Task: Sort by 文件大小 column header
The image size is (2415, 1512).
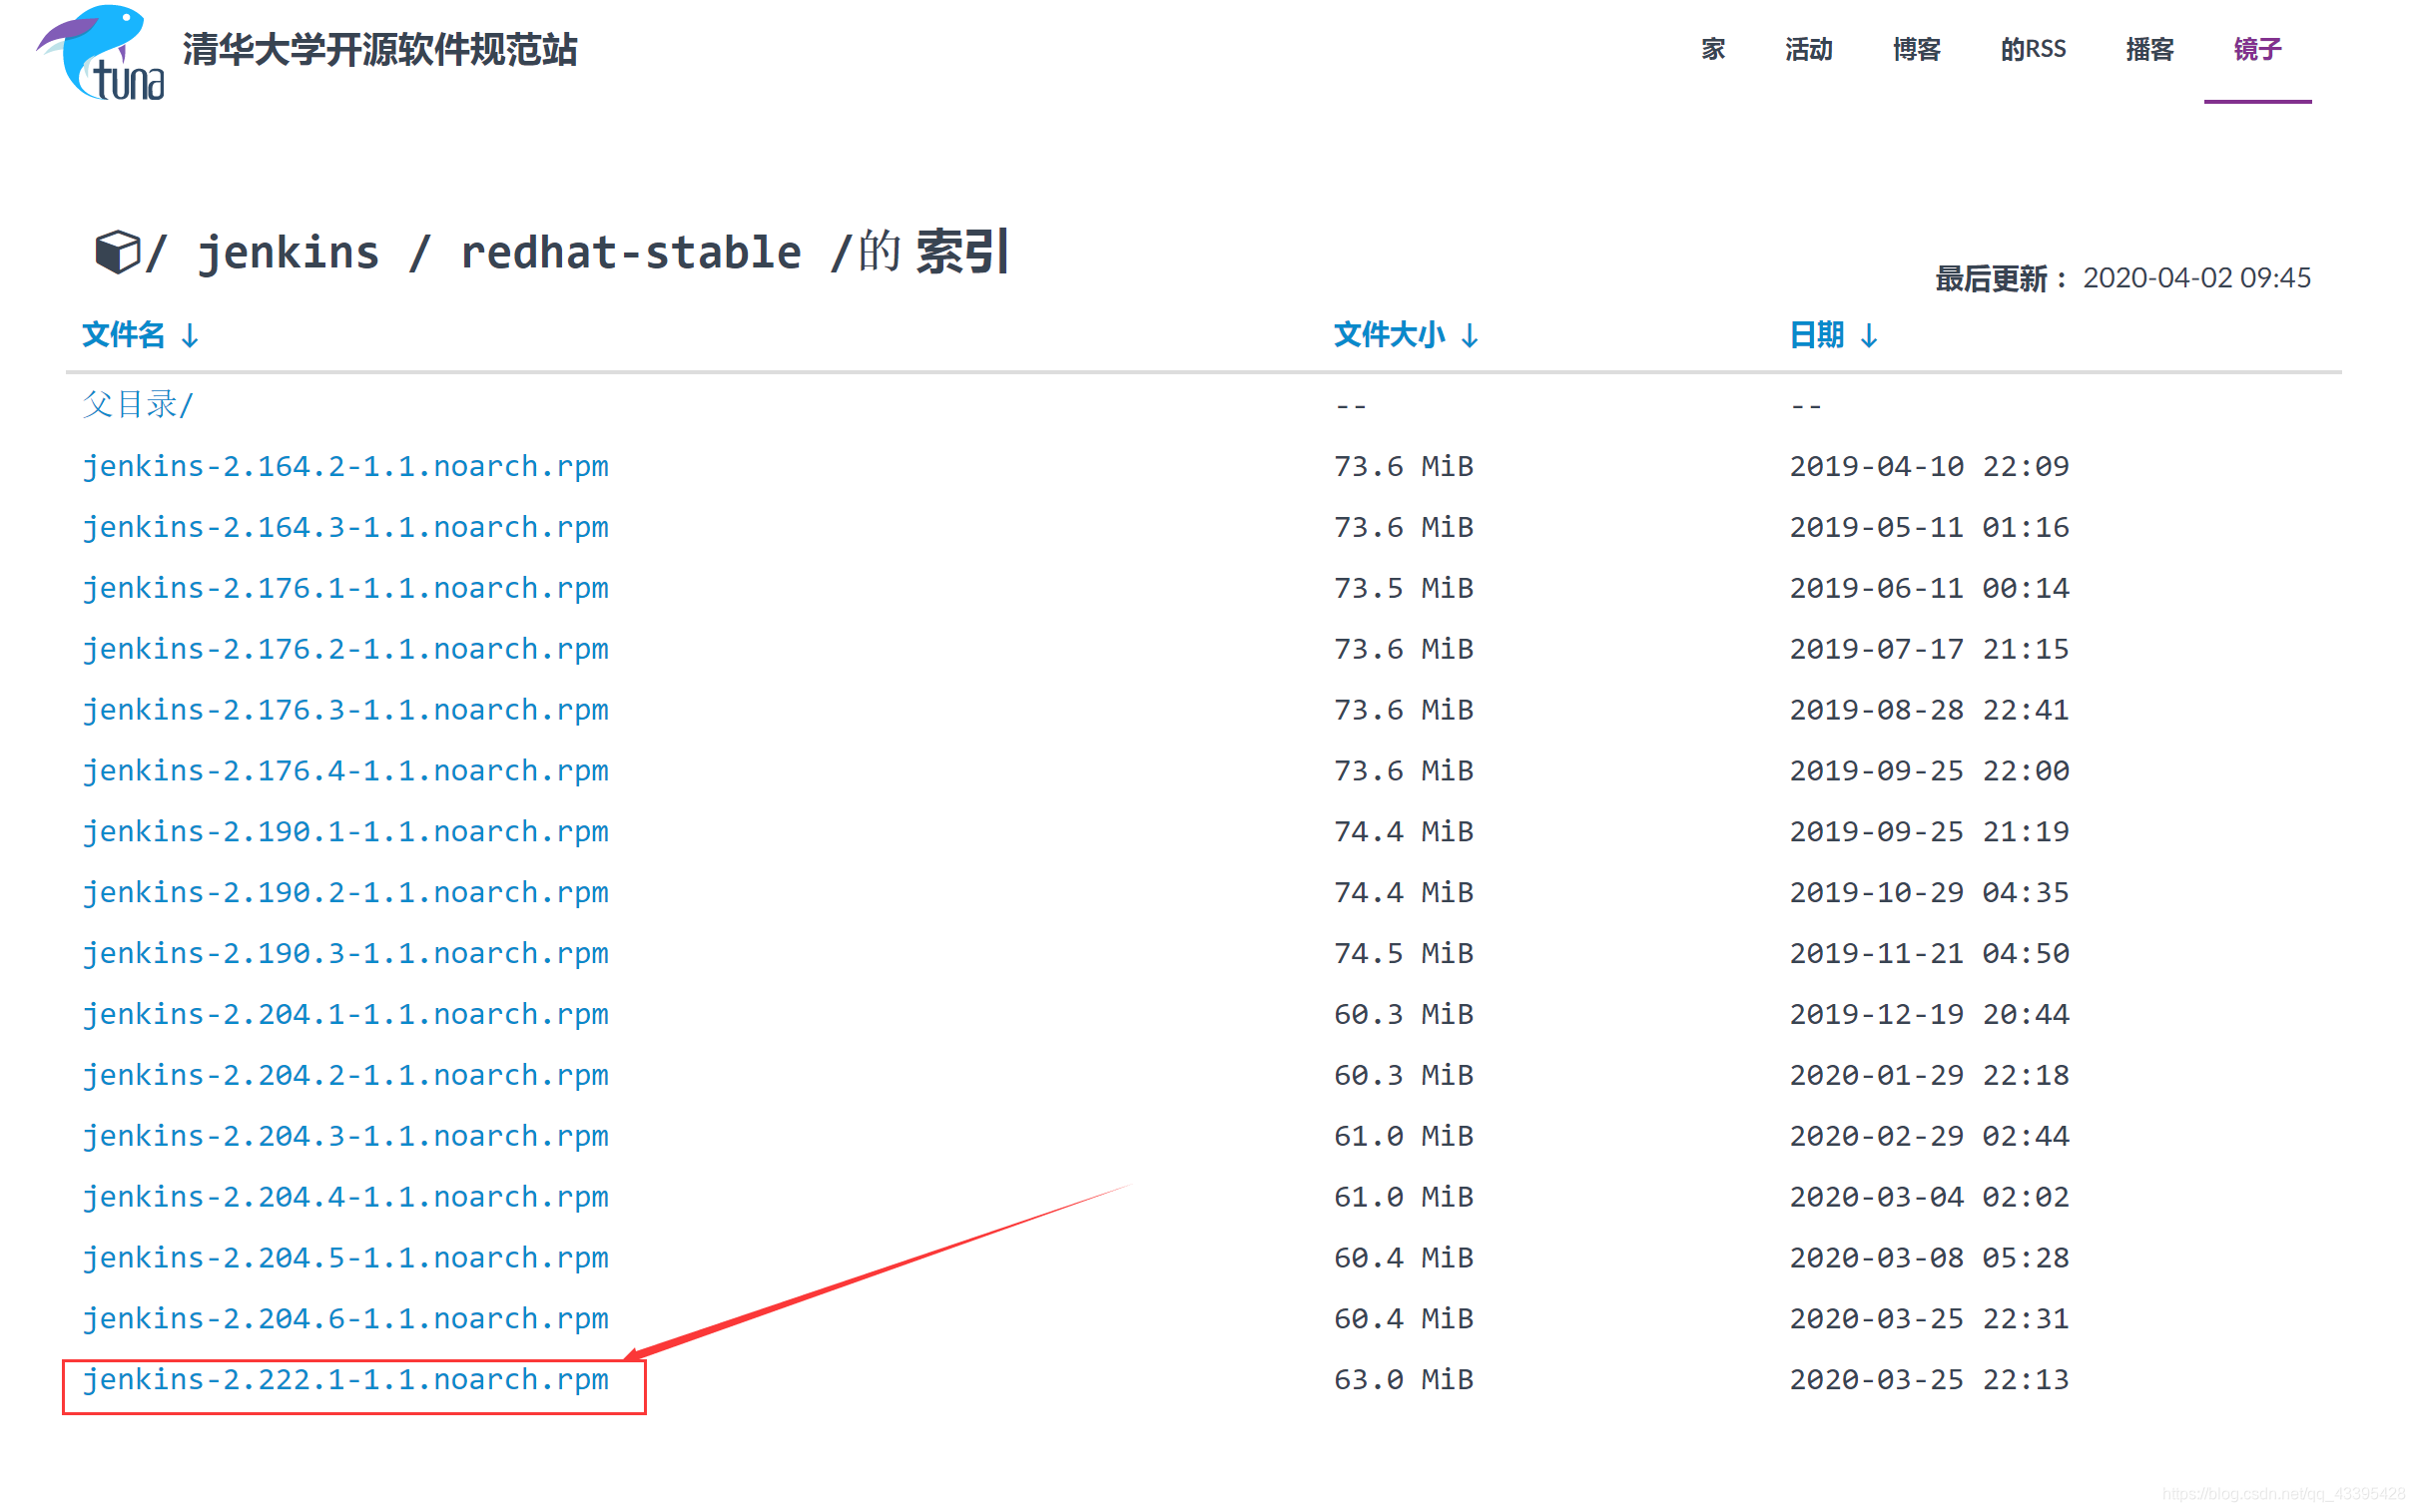Action: pyautogui.click(x=1405, y=334)
